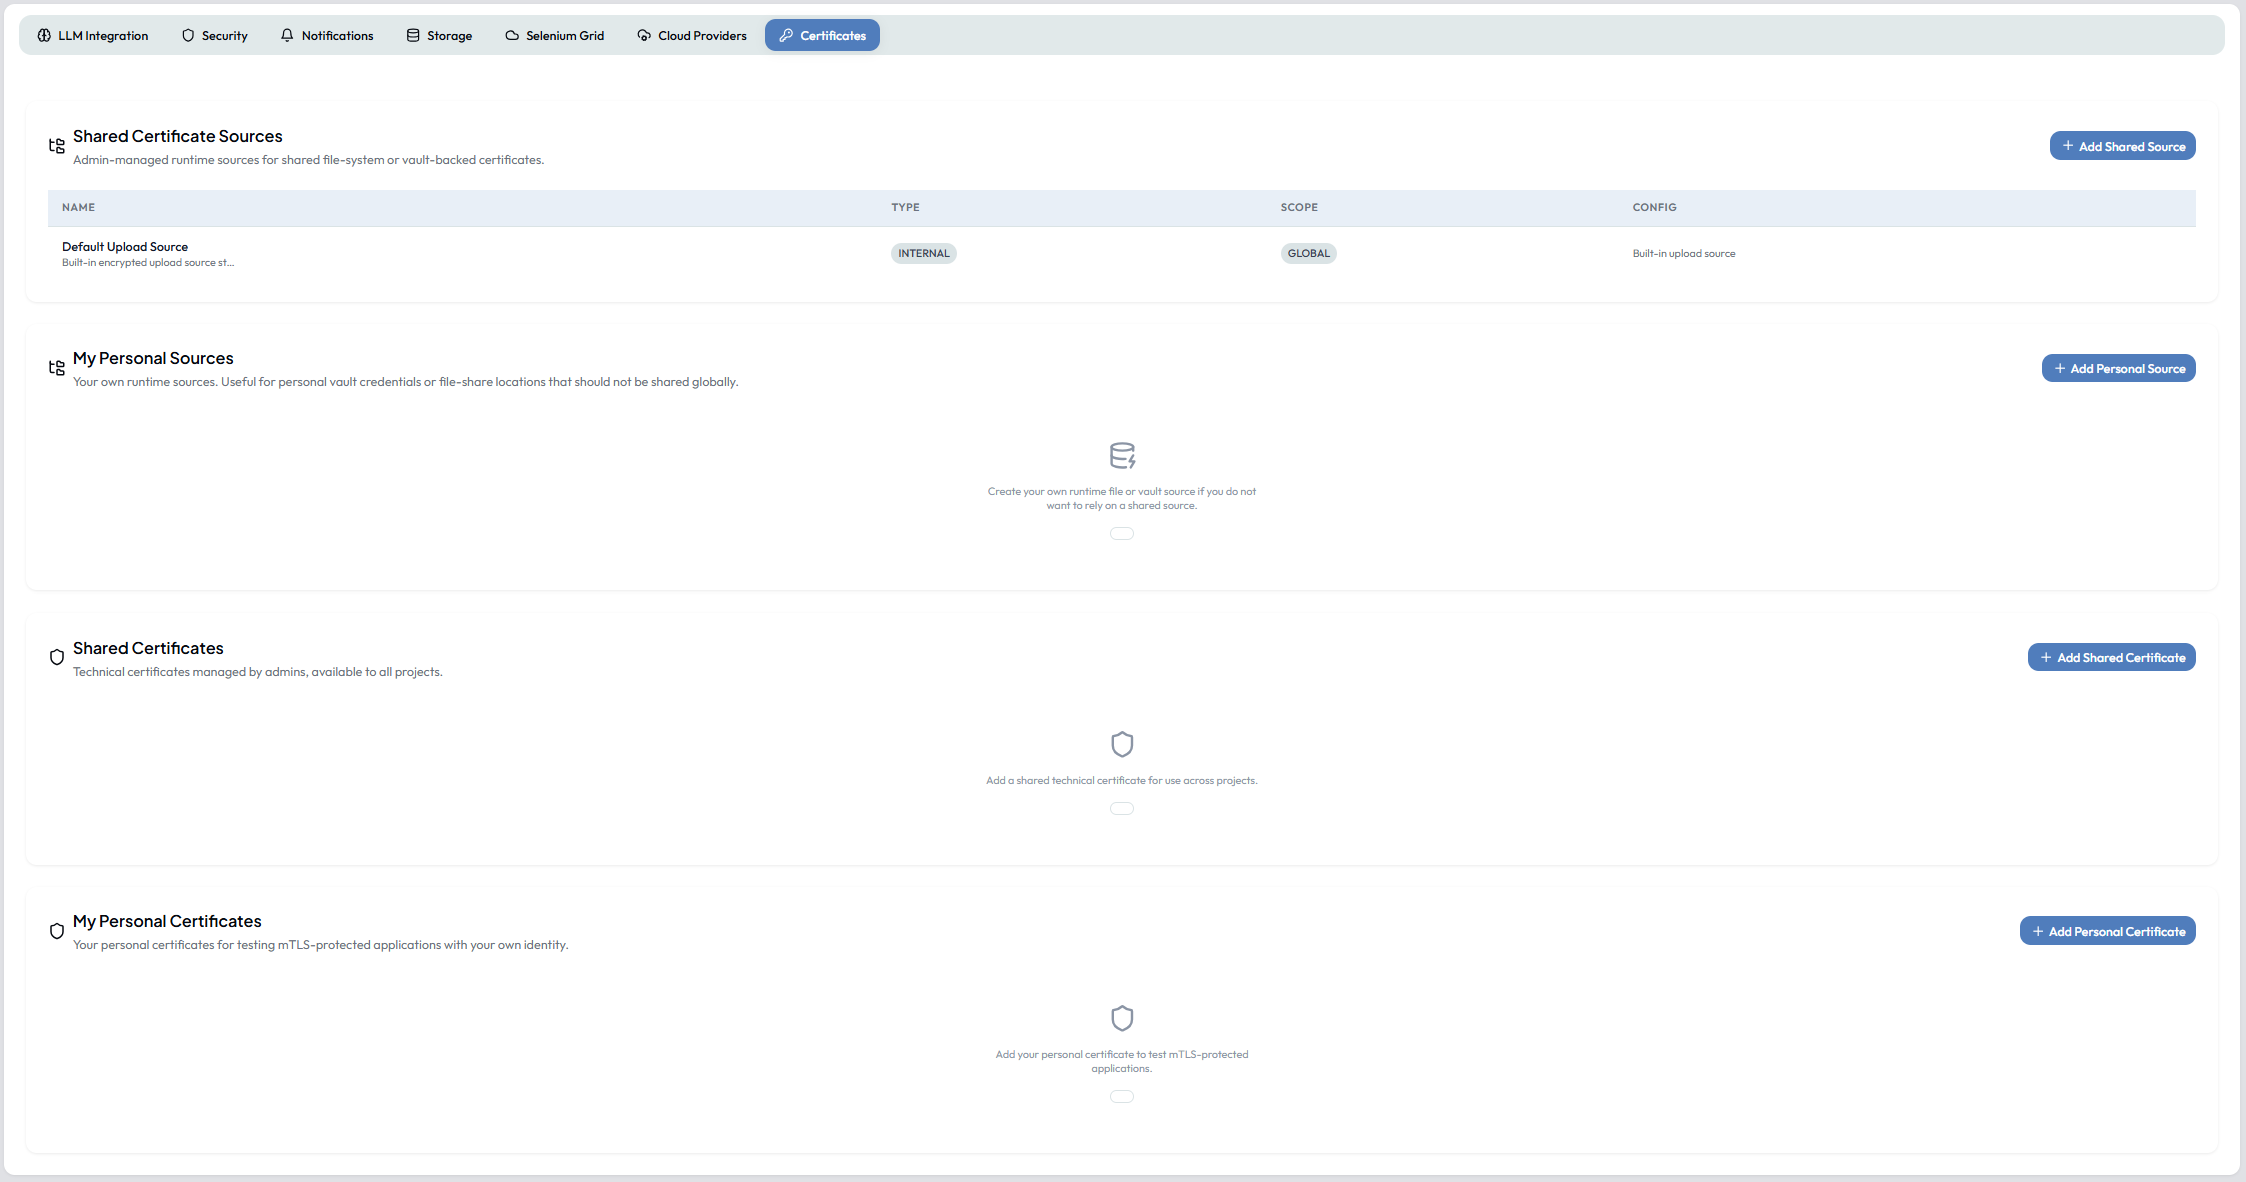Open the Selenium Grid tab
Image resolution: width=2246 pixels, height=1182 pixels.
(x=555, y=35)
